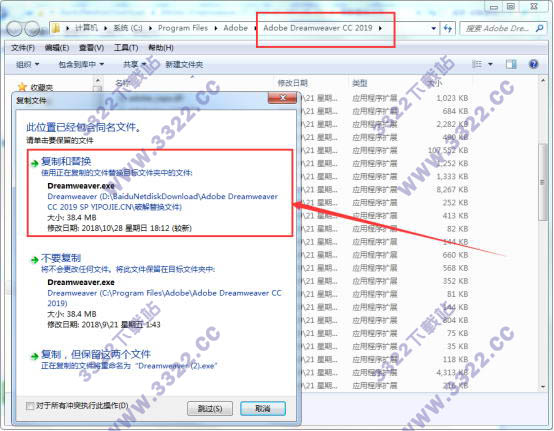Close the 复制文件 dialog
This screenshot has height=431, width=554.
(x=282, y=98)
